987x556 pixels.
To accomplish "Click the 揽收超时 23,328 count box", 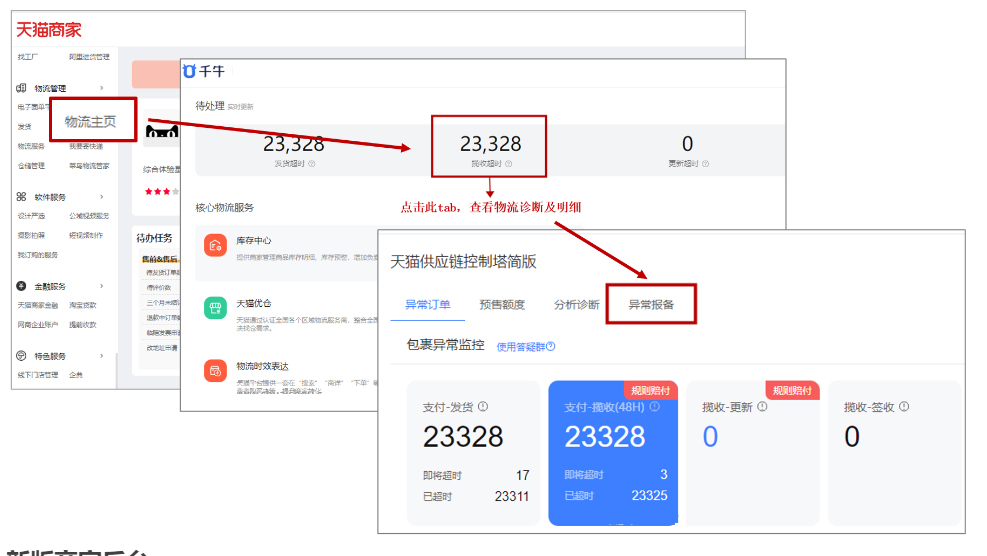I will click(489, 146).
